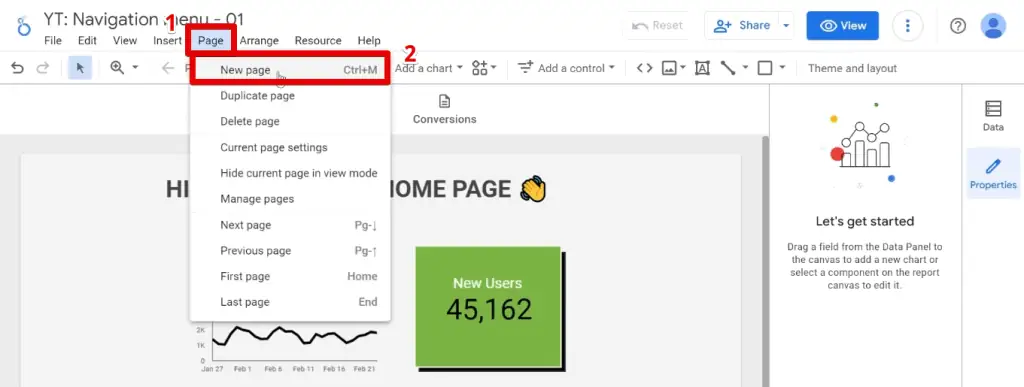Viewport: 1024px width, 387px height.
Task: Open the Help menu
Action: click(369, 40)
